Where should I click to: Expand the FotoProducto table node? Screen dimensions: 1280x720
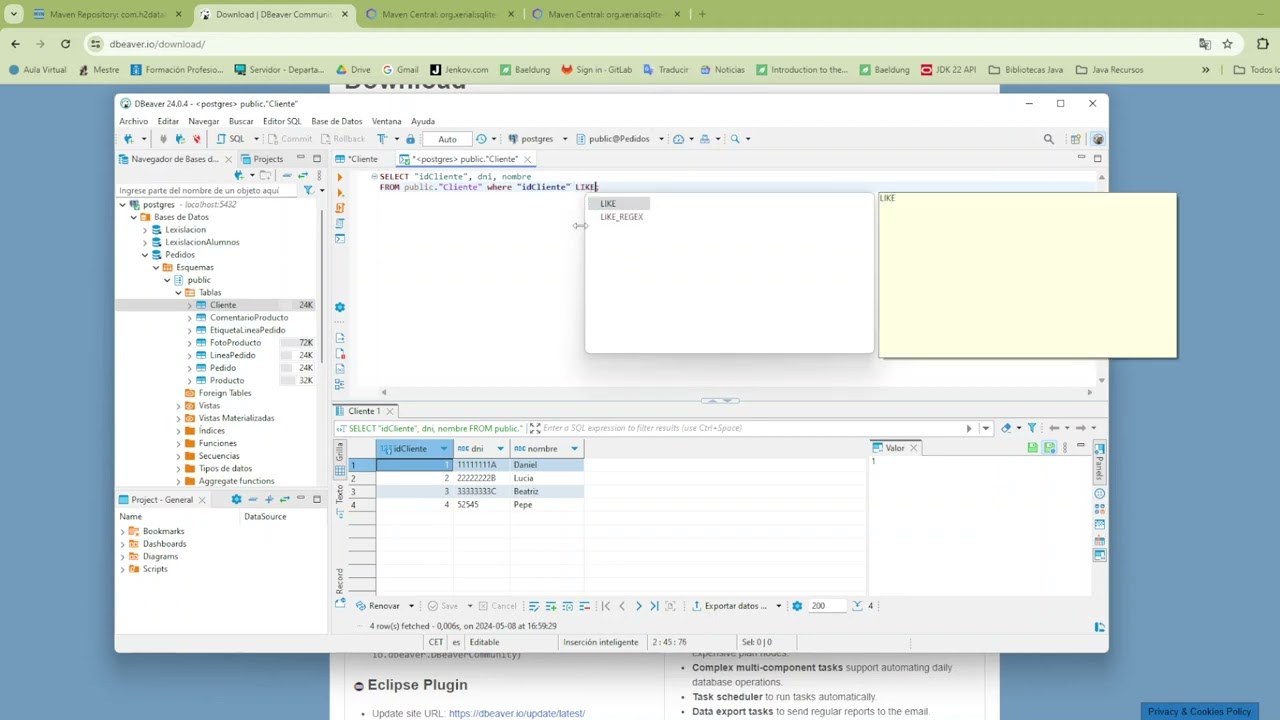tap(189, 343)
